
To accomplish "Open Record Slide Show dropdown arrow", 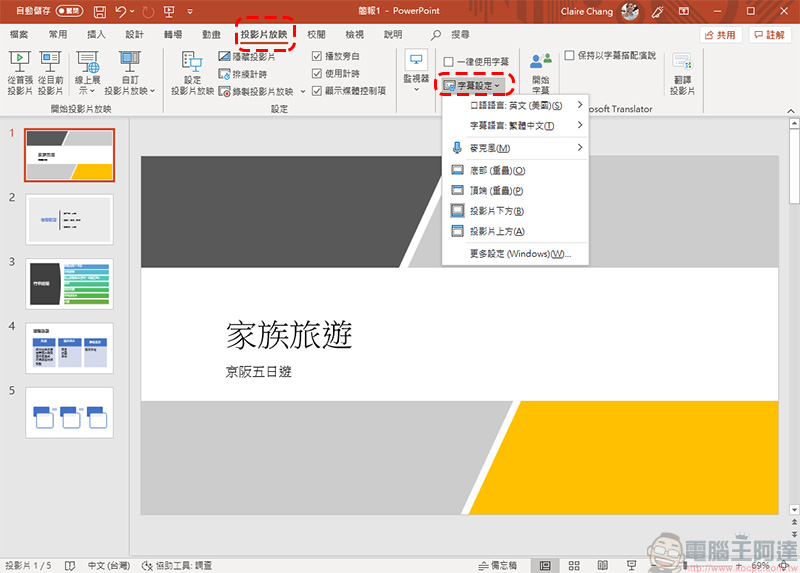I will (x=303, y=92).
